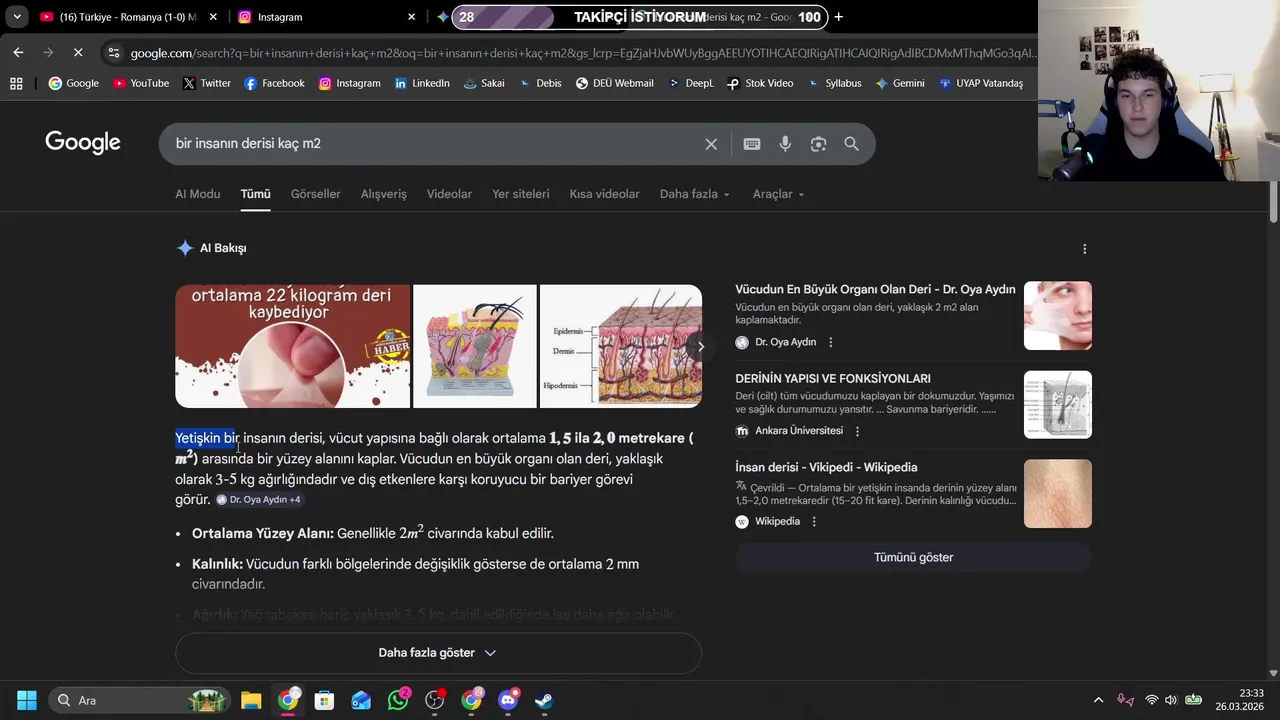Image resolution: width=1280 pixels, height=720 pixels.
Task: Open the Debis bookmark
Action: coord(540,83)
